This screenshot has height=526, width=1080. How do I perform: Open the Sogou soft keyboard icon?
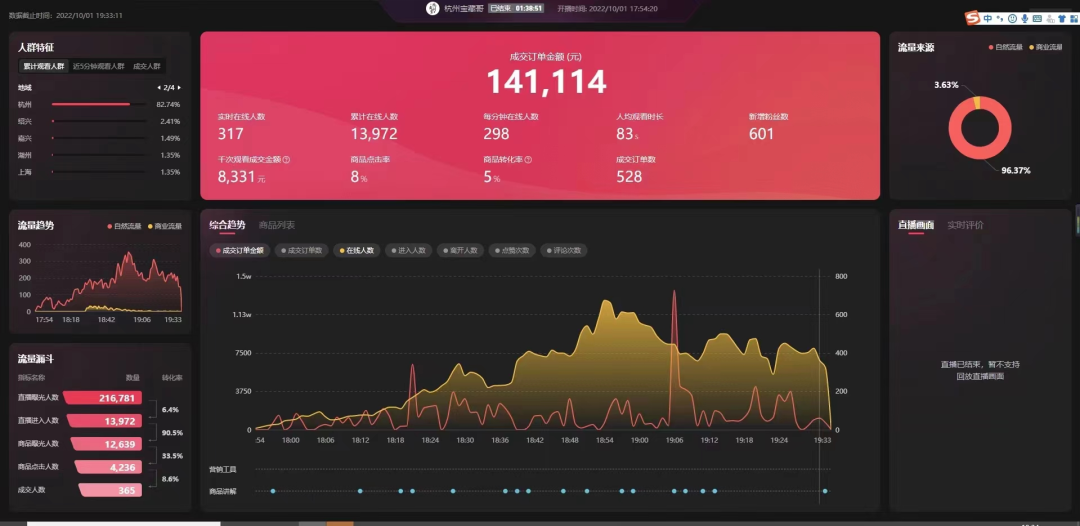(1037, 19)
